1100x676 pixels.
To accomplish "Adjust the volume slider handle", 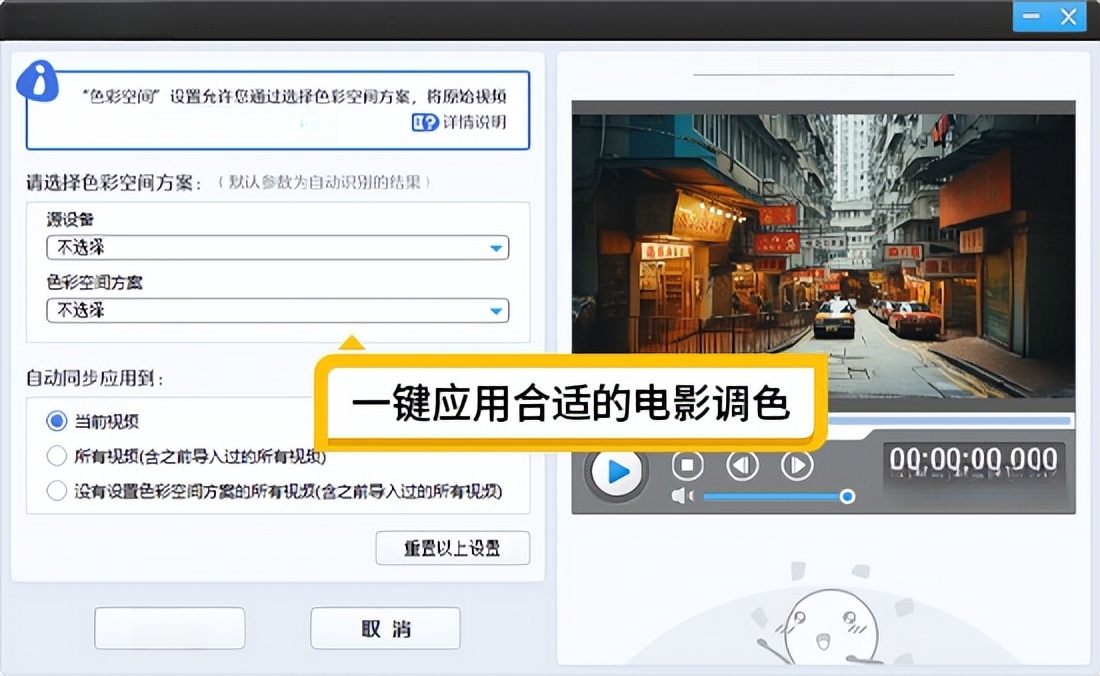I will (847, 496).
